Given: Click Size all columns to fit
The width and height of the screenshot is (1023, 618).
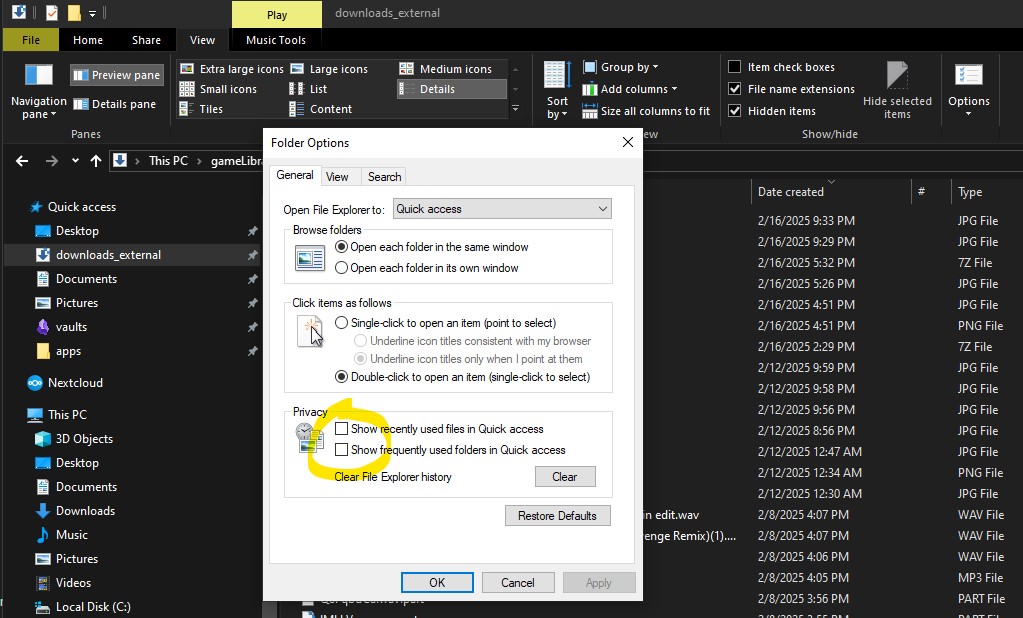Looking at the screenshot, I should [648, 110].
